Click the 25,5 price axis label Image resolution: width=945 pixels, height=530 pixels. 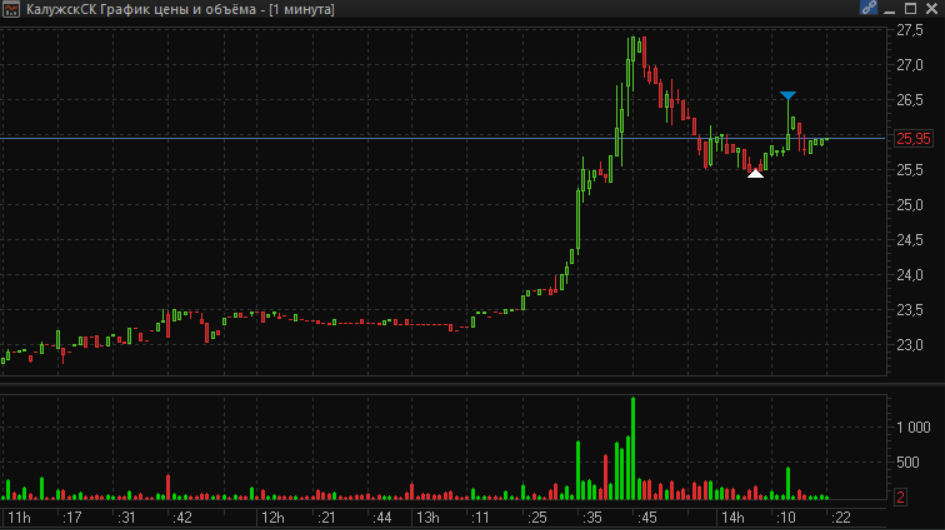click(x=910, y=170)
